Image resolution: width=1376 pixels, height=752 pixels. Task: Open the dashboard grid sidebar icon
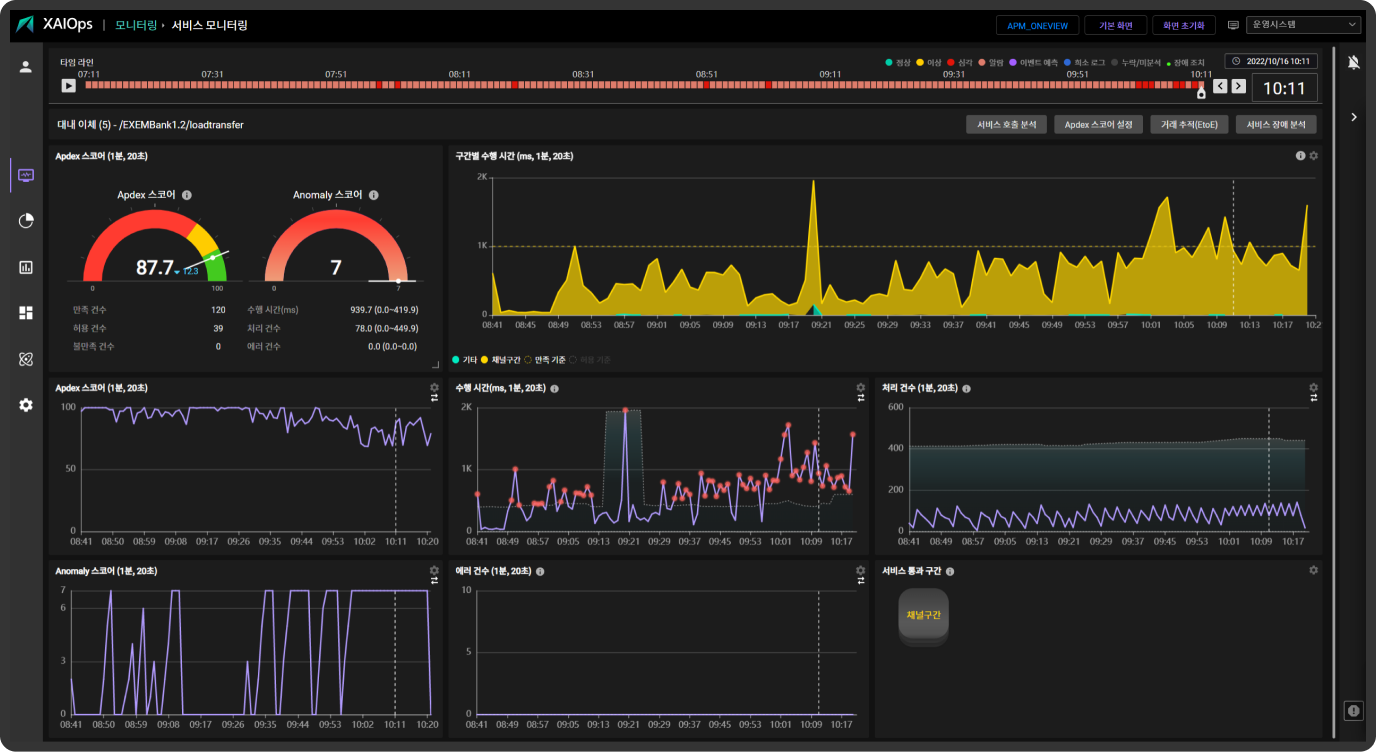[26, 313]
